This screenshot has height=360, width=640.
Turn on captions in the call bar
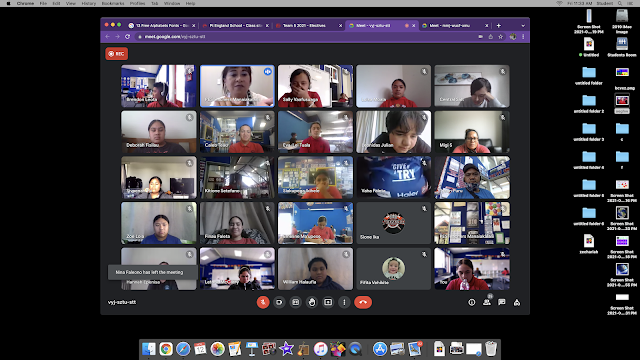tap(296, 302)
